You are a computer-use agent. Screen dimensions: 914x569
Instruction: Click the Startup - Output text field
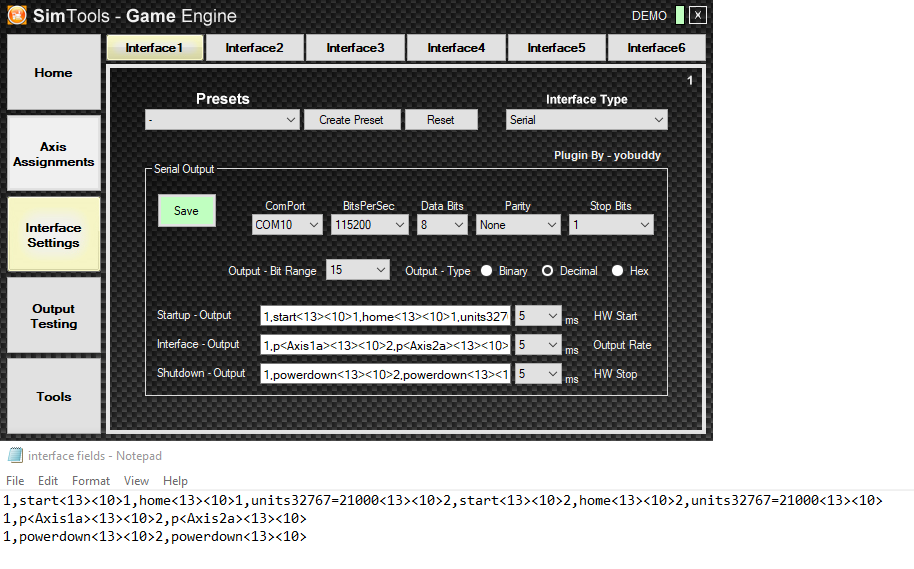385,317
